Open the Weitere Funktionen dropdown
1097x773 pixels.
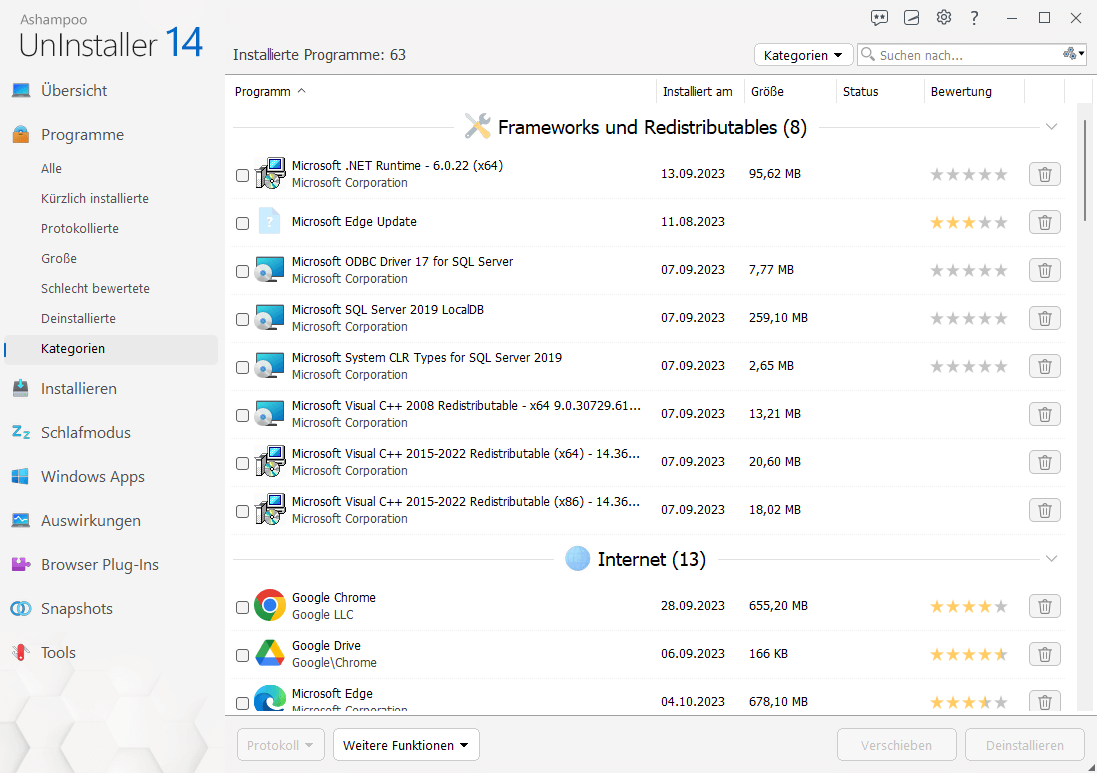click(x=406, y=746)
